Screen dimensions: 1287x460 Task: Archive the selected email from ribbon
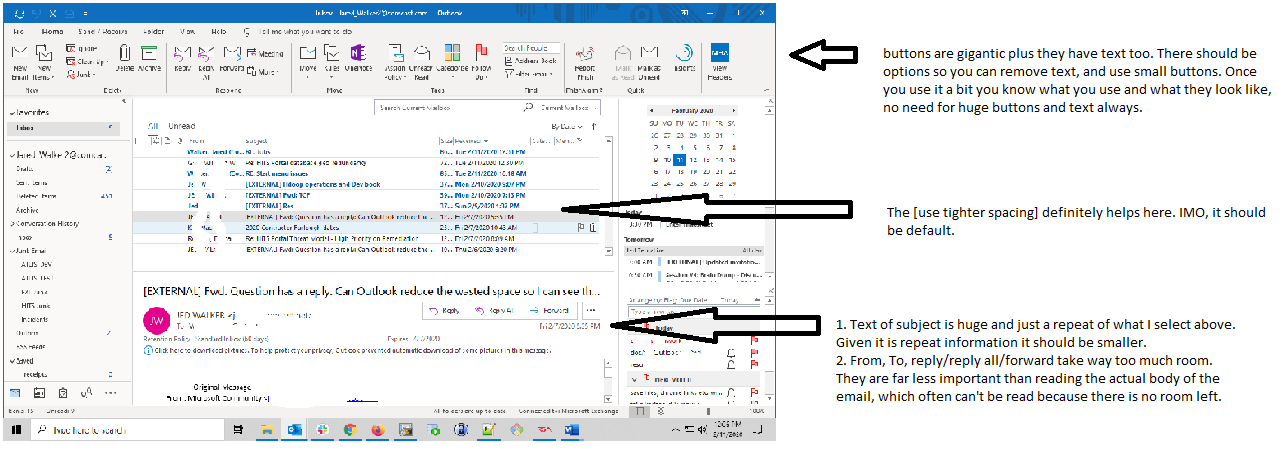point(149,59)
